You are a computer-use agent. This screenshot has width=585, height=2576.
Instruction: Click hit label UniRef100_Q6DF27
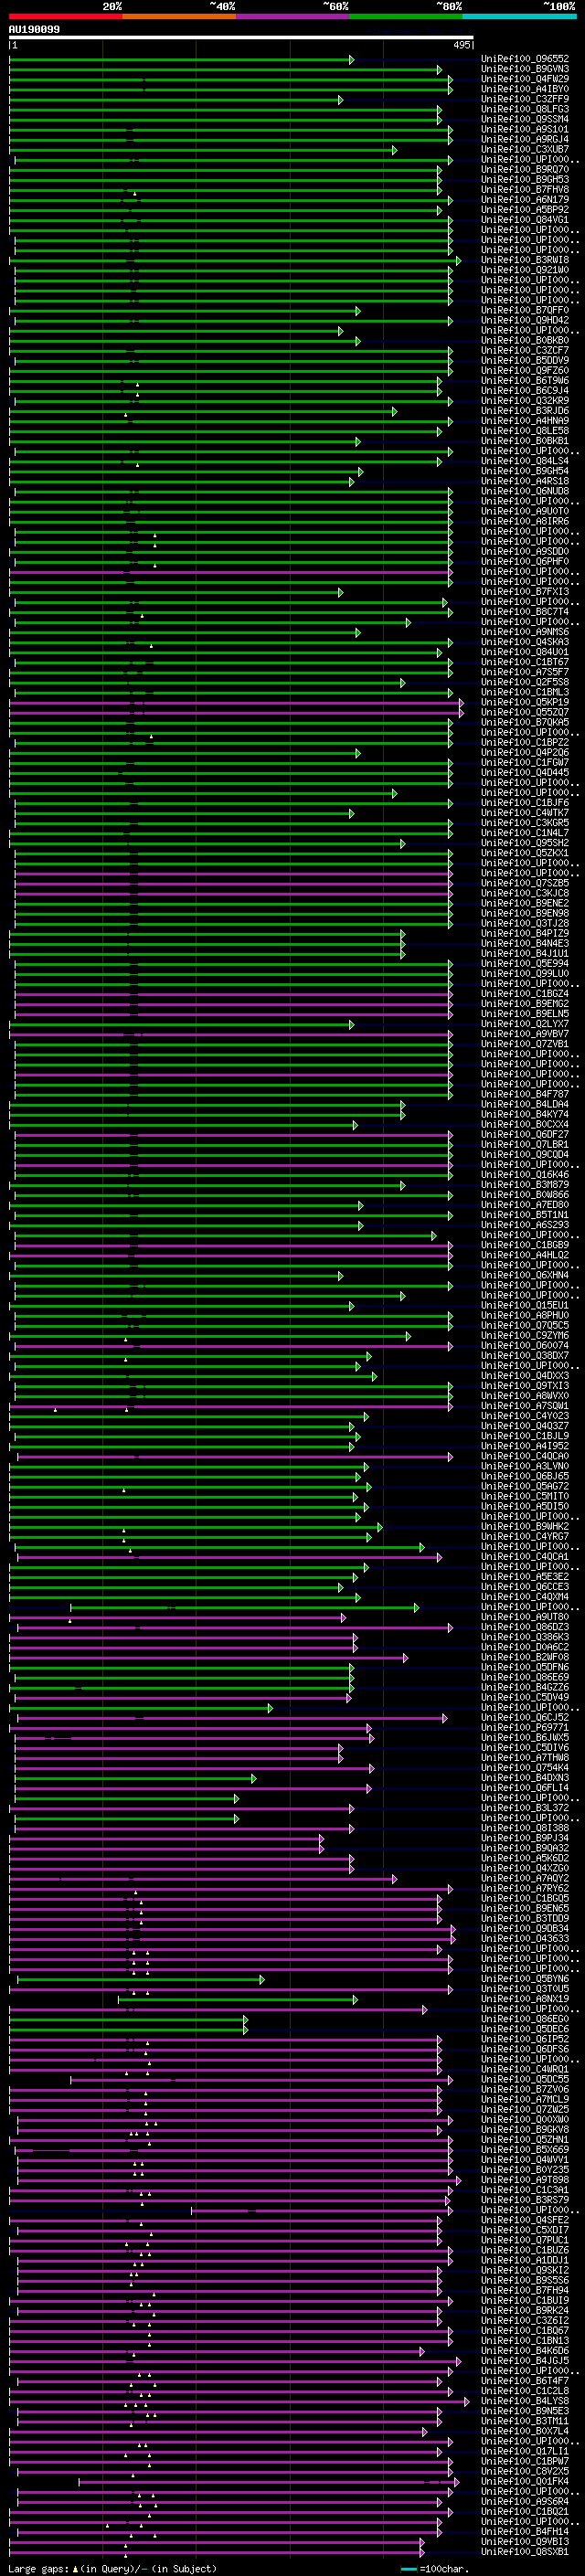525,1135
